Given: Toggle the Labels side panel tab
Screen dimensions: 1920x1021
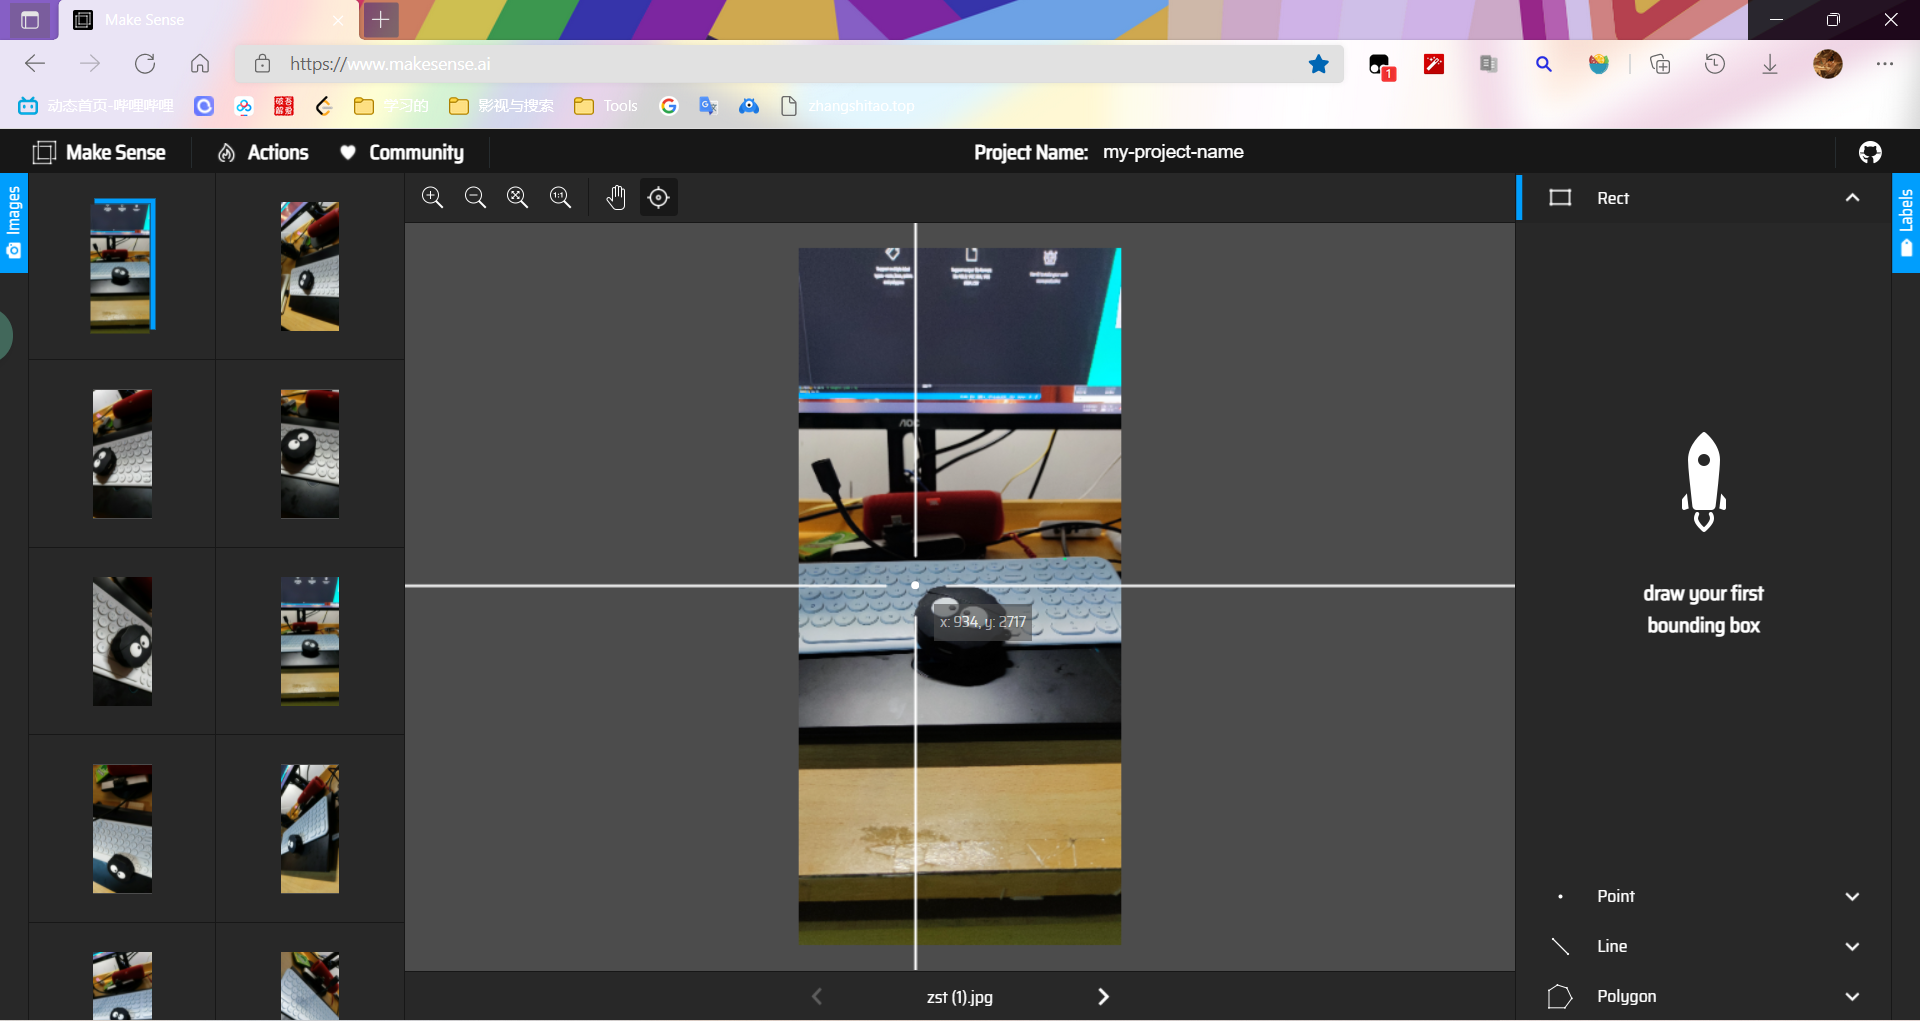Looking at the screenshot, I should [x=1906, y=222].
